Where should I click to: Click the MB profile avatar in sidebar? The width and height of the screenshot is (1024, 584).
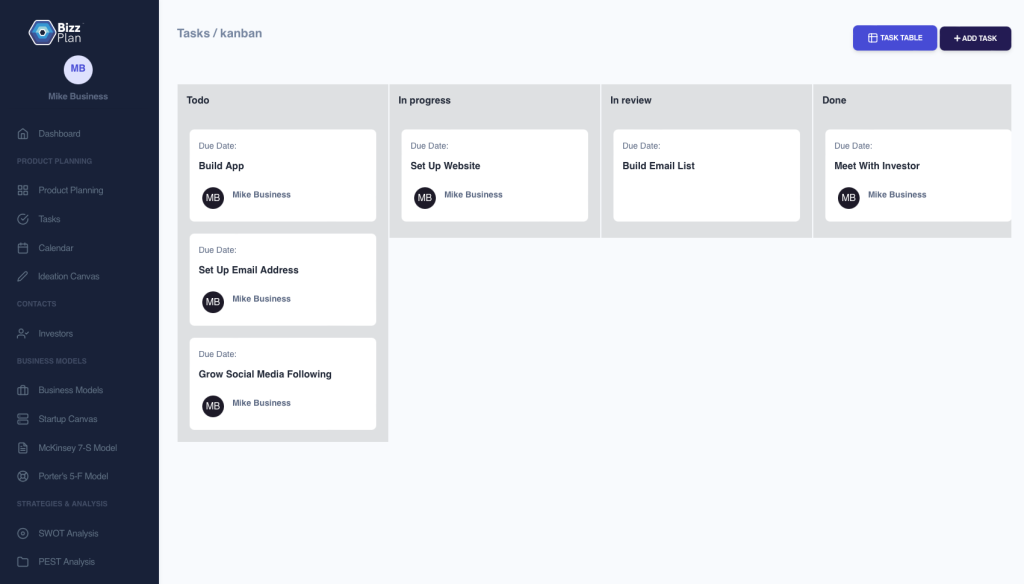point(78,68)
